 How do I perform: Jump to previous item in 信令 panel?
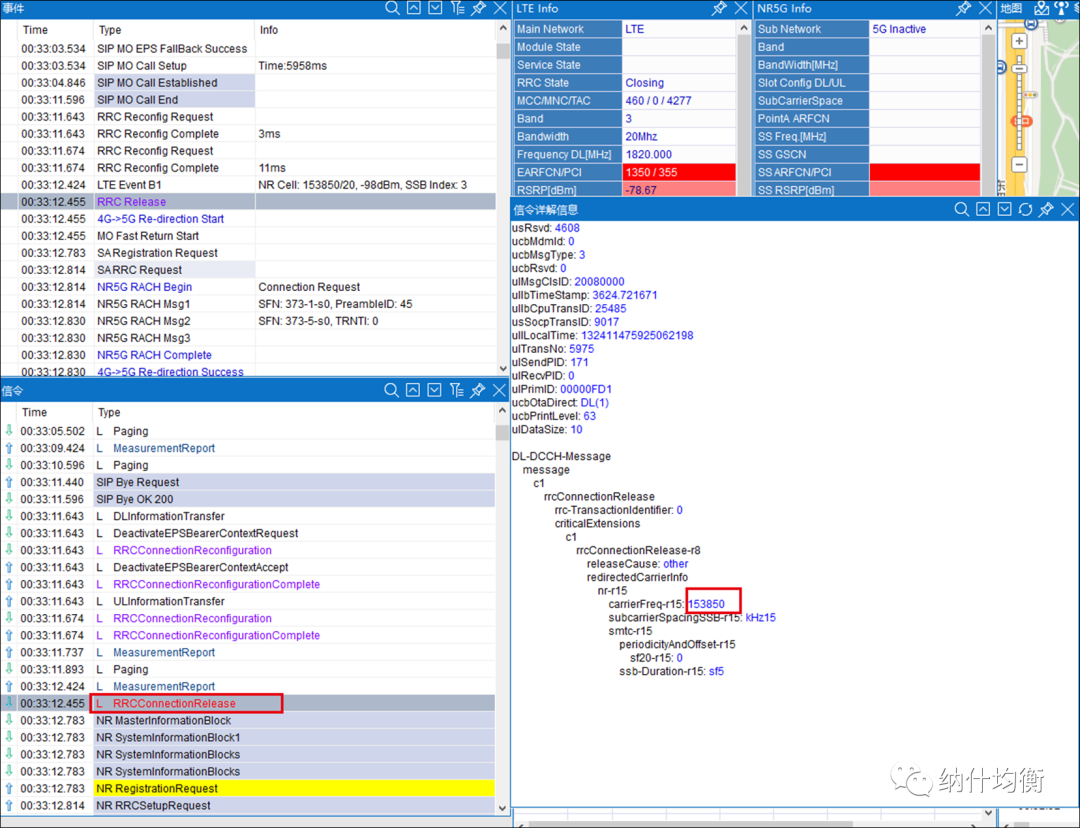[x=413, y=391]
